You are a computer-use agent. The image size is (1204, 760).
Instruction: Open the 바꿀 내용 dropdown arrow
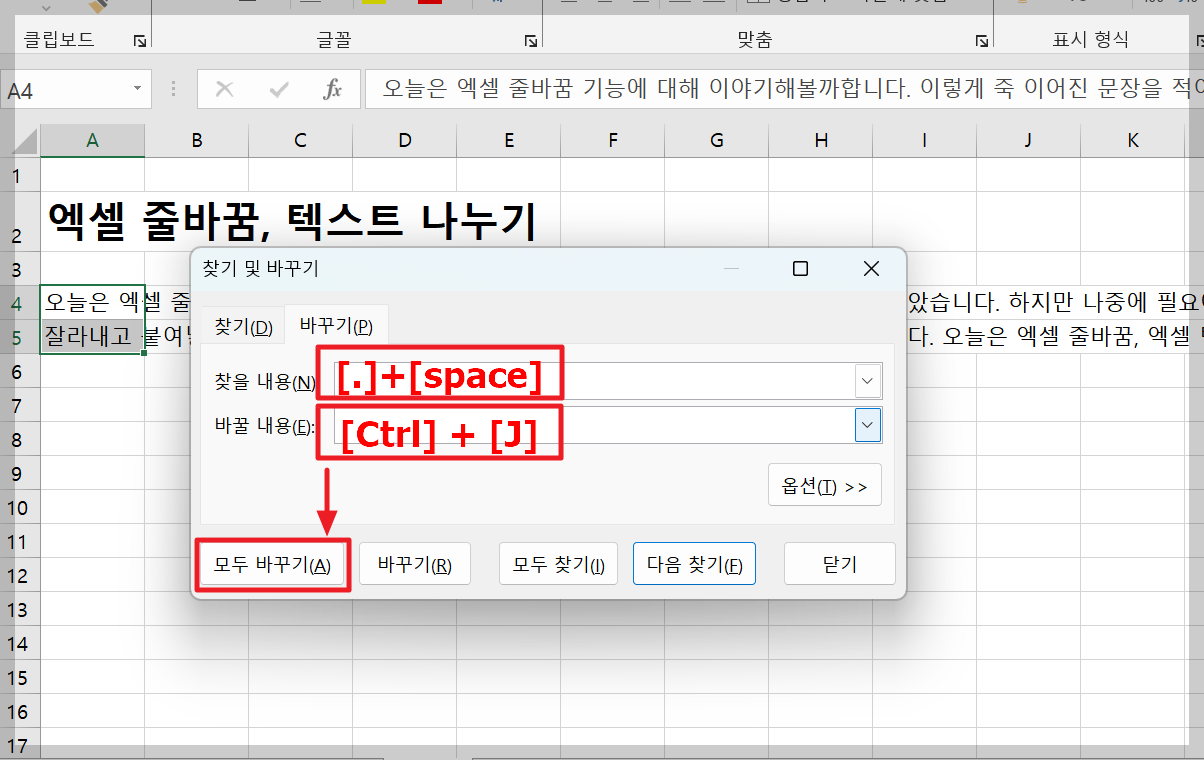tap(867, 425)
